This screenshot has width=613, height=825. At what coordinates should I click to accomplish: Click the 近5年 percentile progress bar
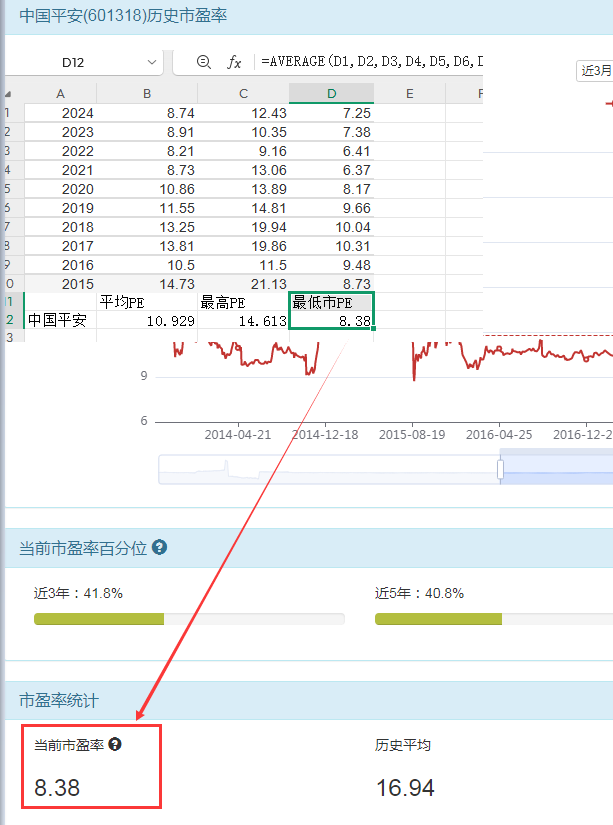[x=494, y=619]
